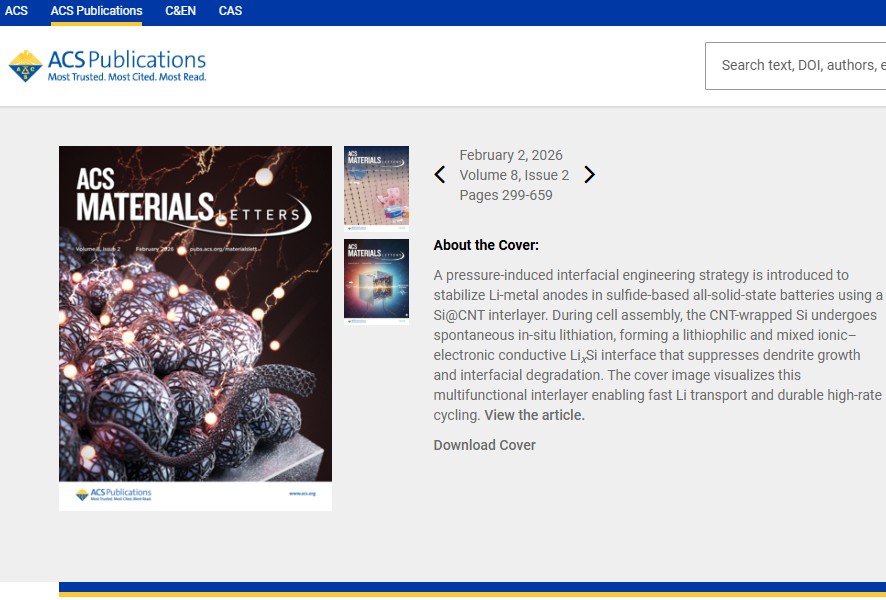Click the Volume 8, Issue 2 text
Image resolution: width=886 pixels, height=600 pixels.
tap(514, 175)
